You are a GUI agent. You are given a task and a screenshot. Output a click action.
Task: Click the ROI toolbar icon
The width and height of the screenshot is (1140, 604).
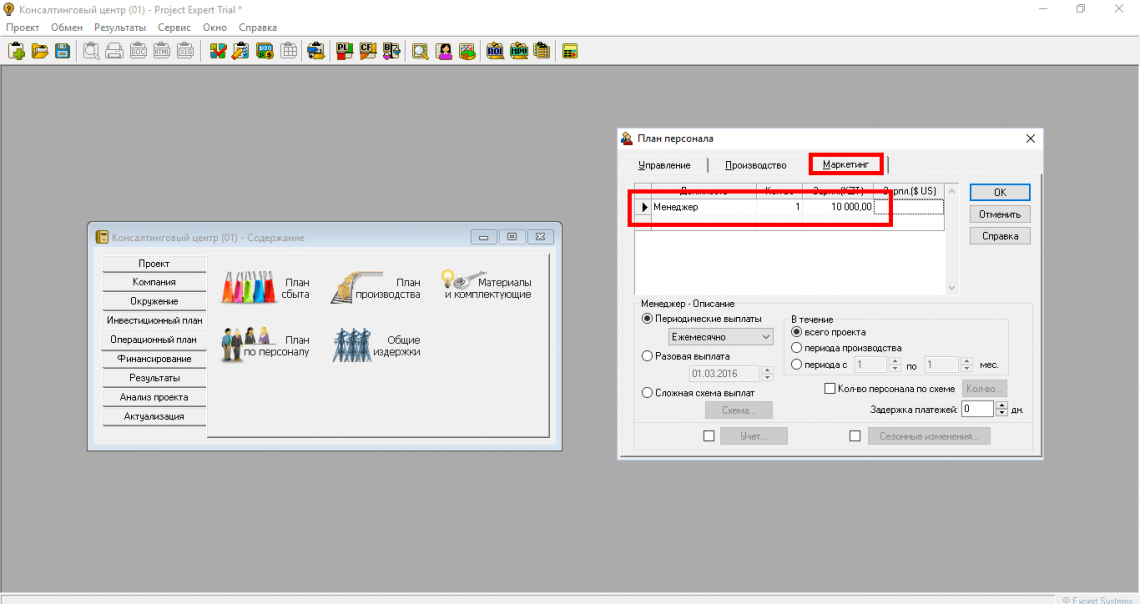(495, 51)
